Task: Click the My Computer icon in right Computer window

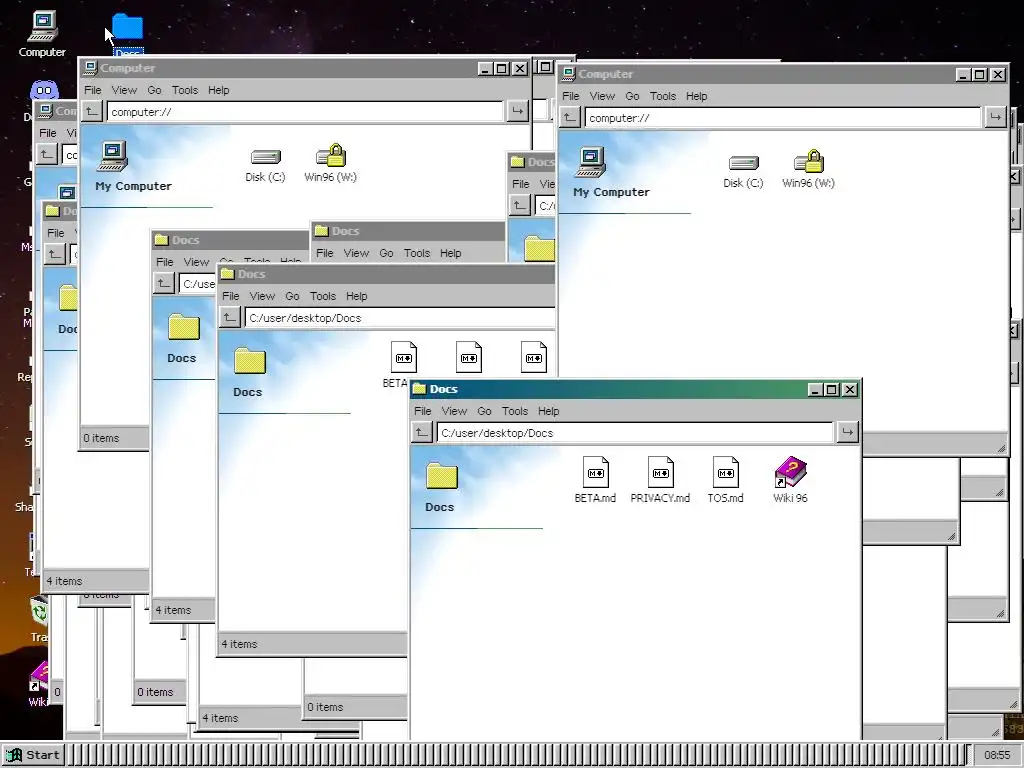Action: pyautogui.click(x=591, y=162)
